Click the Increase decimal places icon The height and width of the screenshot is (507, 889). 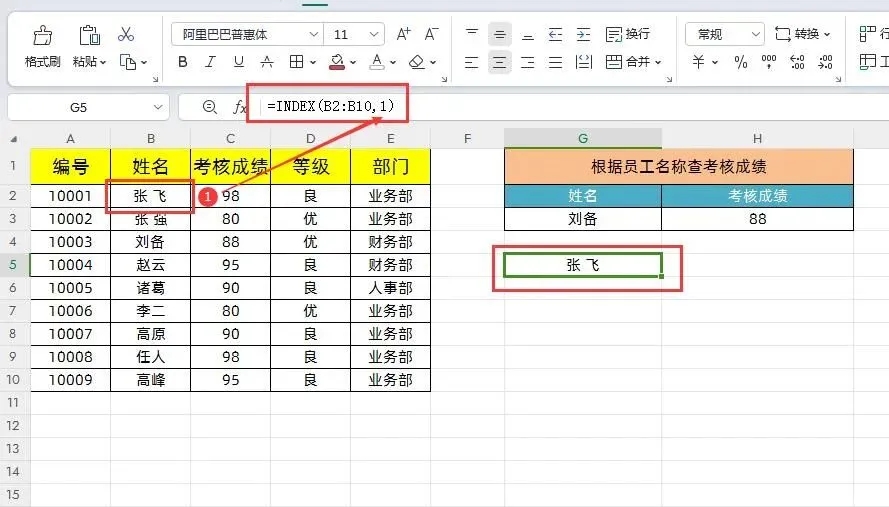tap(797, 62)
